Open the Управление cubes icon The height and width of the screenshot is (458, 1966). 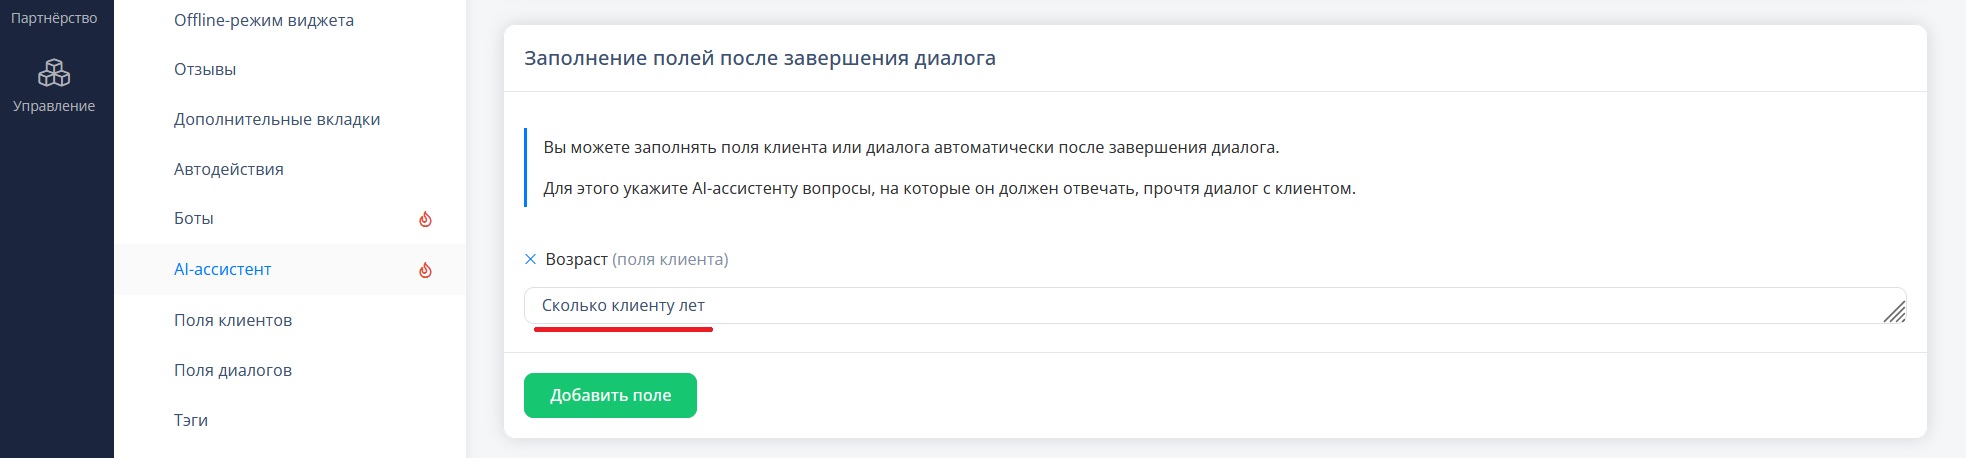(54, 73)
